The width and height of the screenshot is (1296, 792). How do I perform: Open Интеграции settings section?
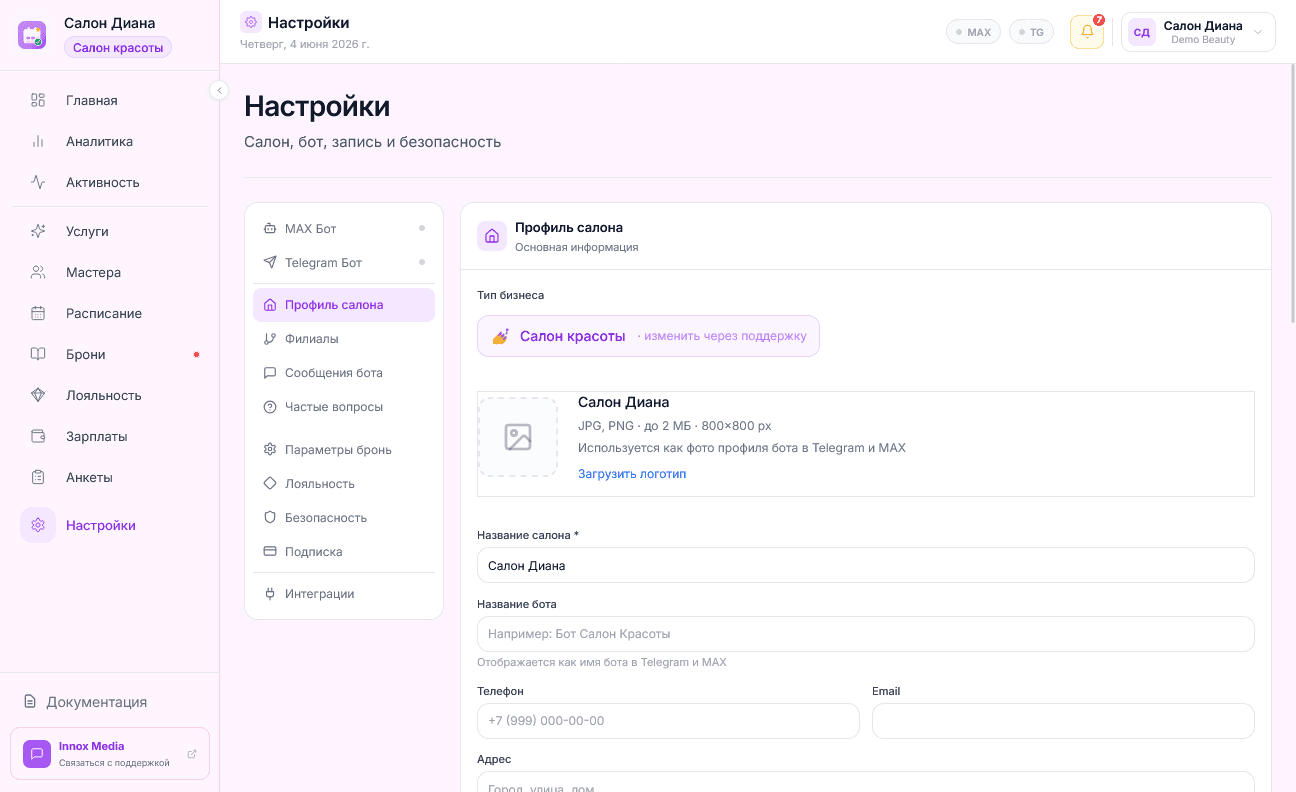coord(344,594)
